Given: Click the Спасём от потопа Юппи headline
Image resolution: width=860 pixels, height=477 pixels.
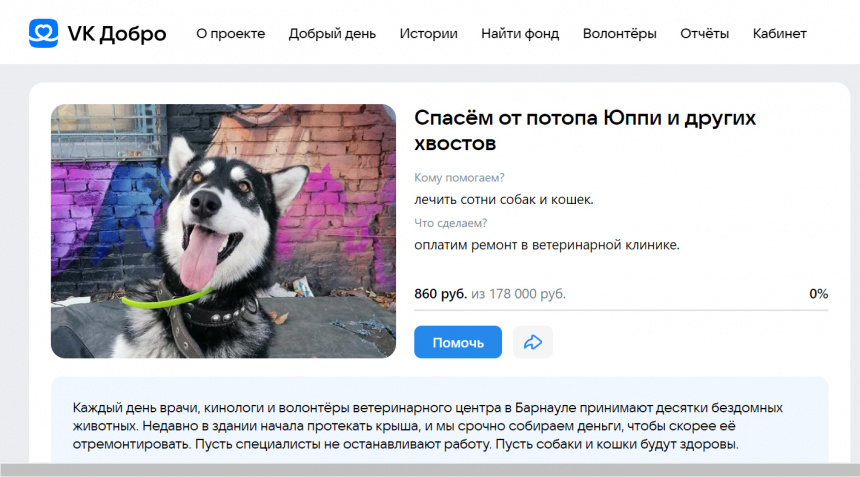Looking at the screenshot, I should 585,130.
